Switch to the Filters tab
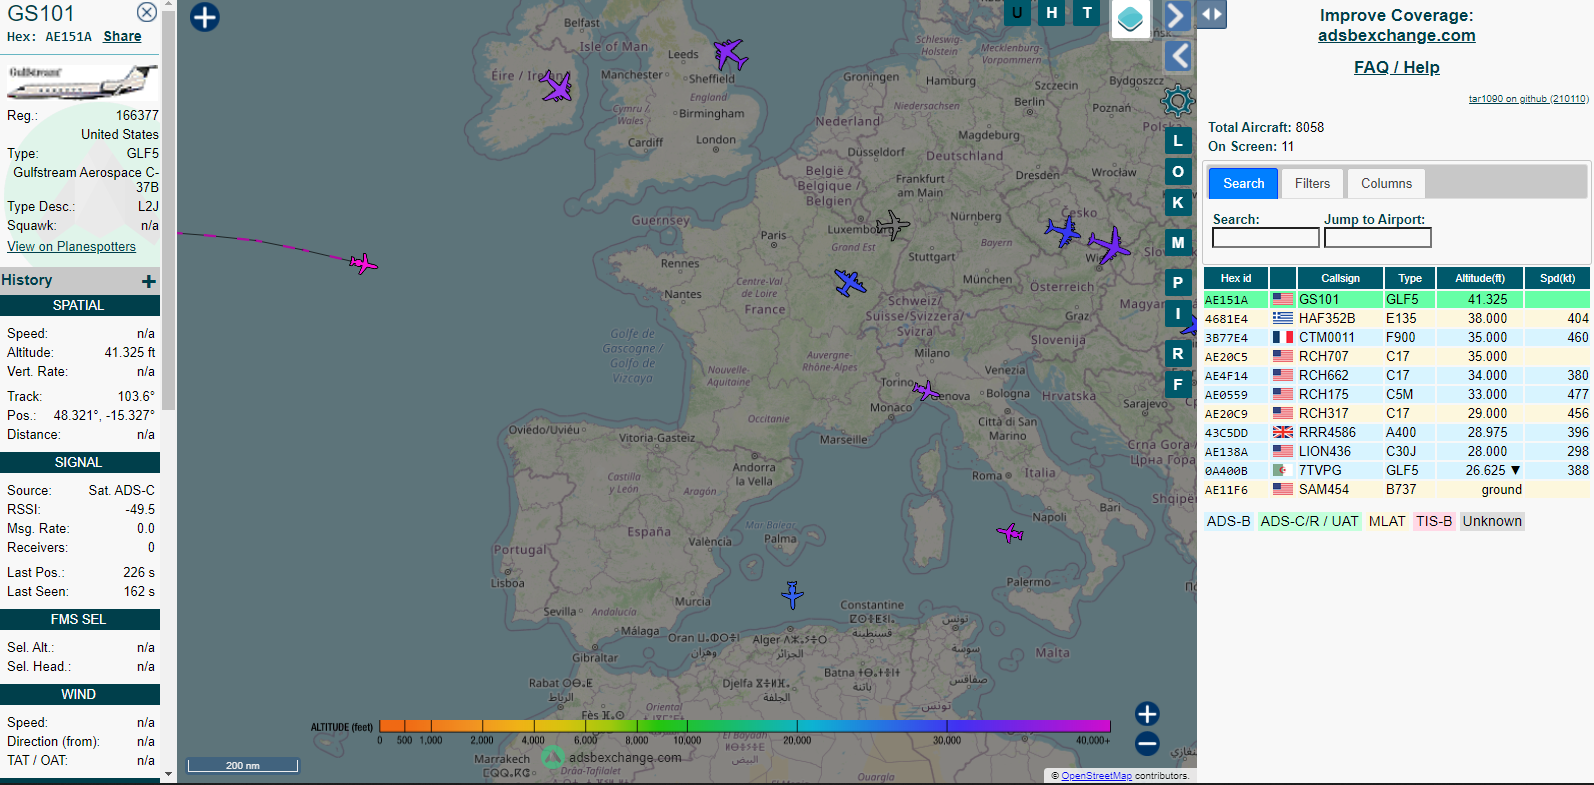 tap(1312, 183)
